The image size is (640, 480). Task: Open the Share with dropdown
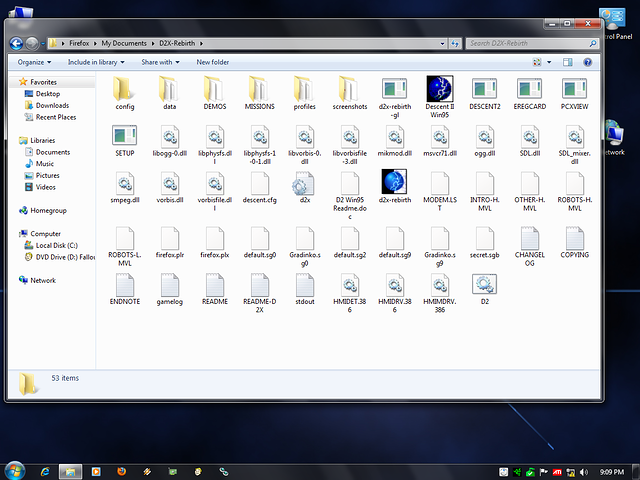(160, 62)
